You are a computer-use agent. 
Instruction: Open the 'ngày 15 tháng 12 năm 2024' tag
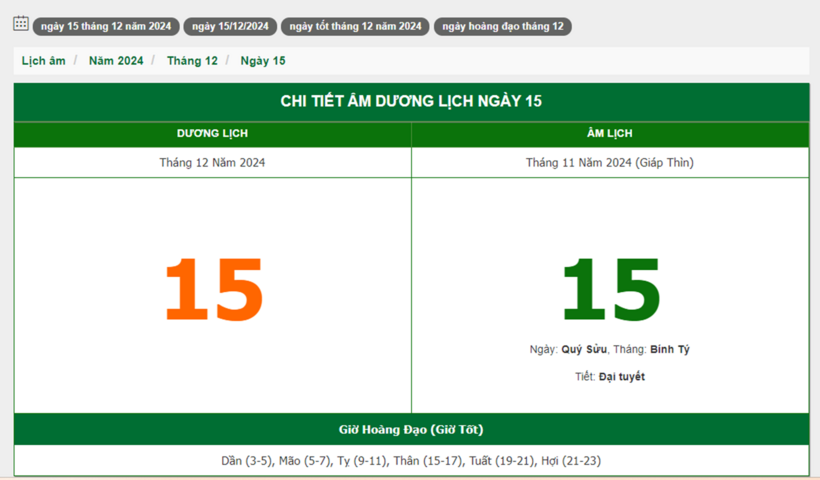106,27
